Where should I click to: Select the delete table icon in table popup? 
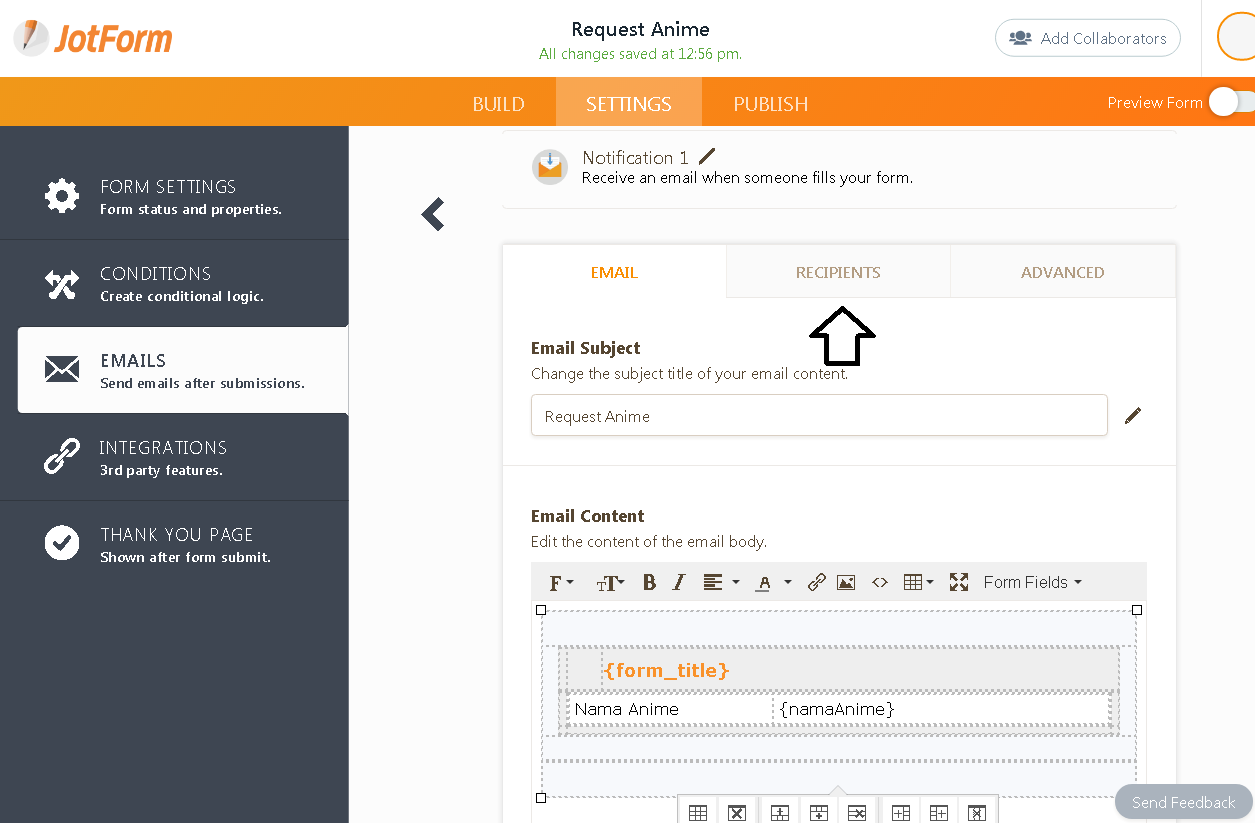pyautogui.click(x=738, y=811)
